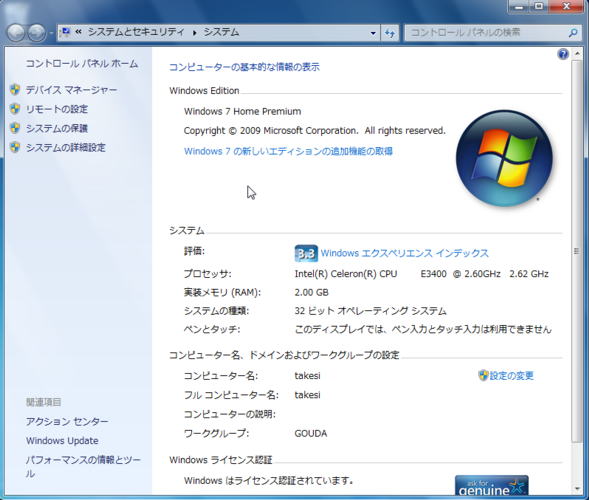Click the Windows はライセンス認証されています text
589x500 pixels.
(x=268, y=480)
